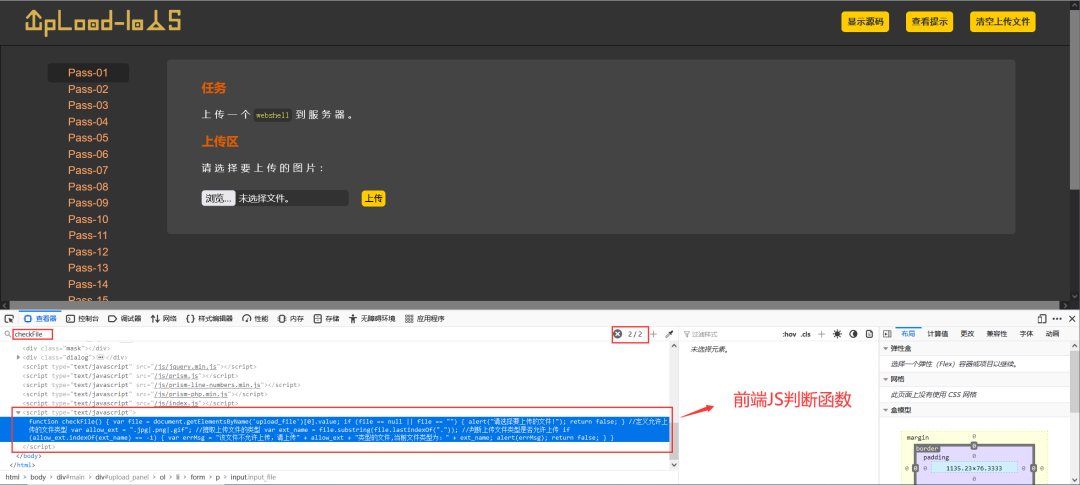
Task: Toggle the :hov pseudo-class panel
Action: tap(788, 334)
